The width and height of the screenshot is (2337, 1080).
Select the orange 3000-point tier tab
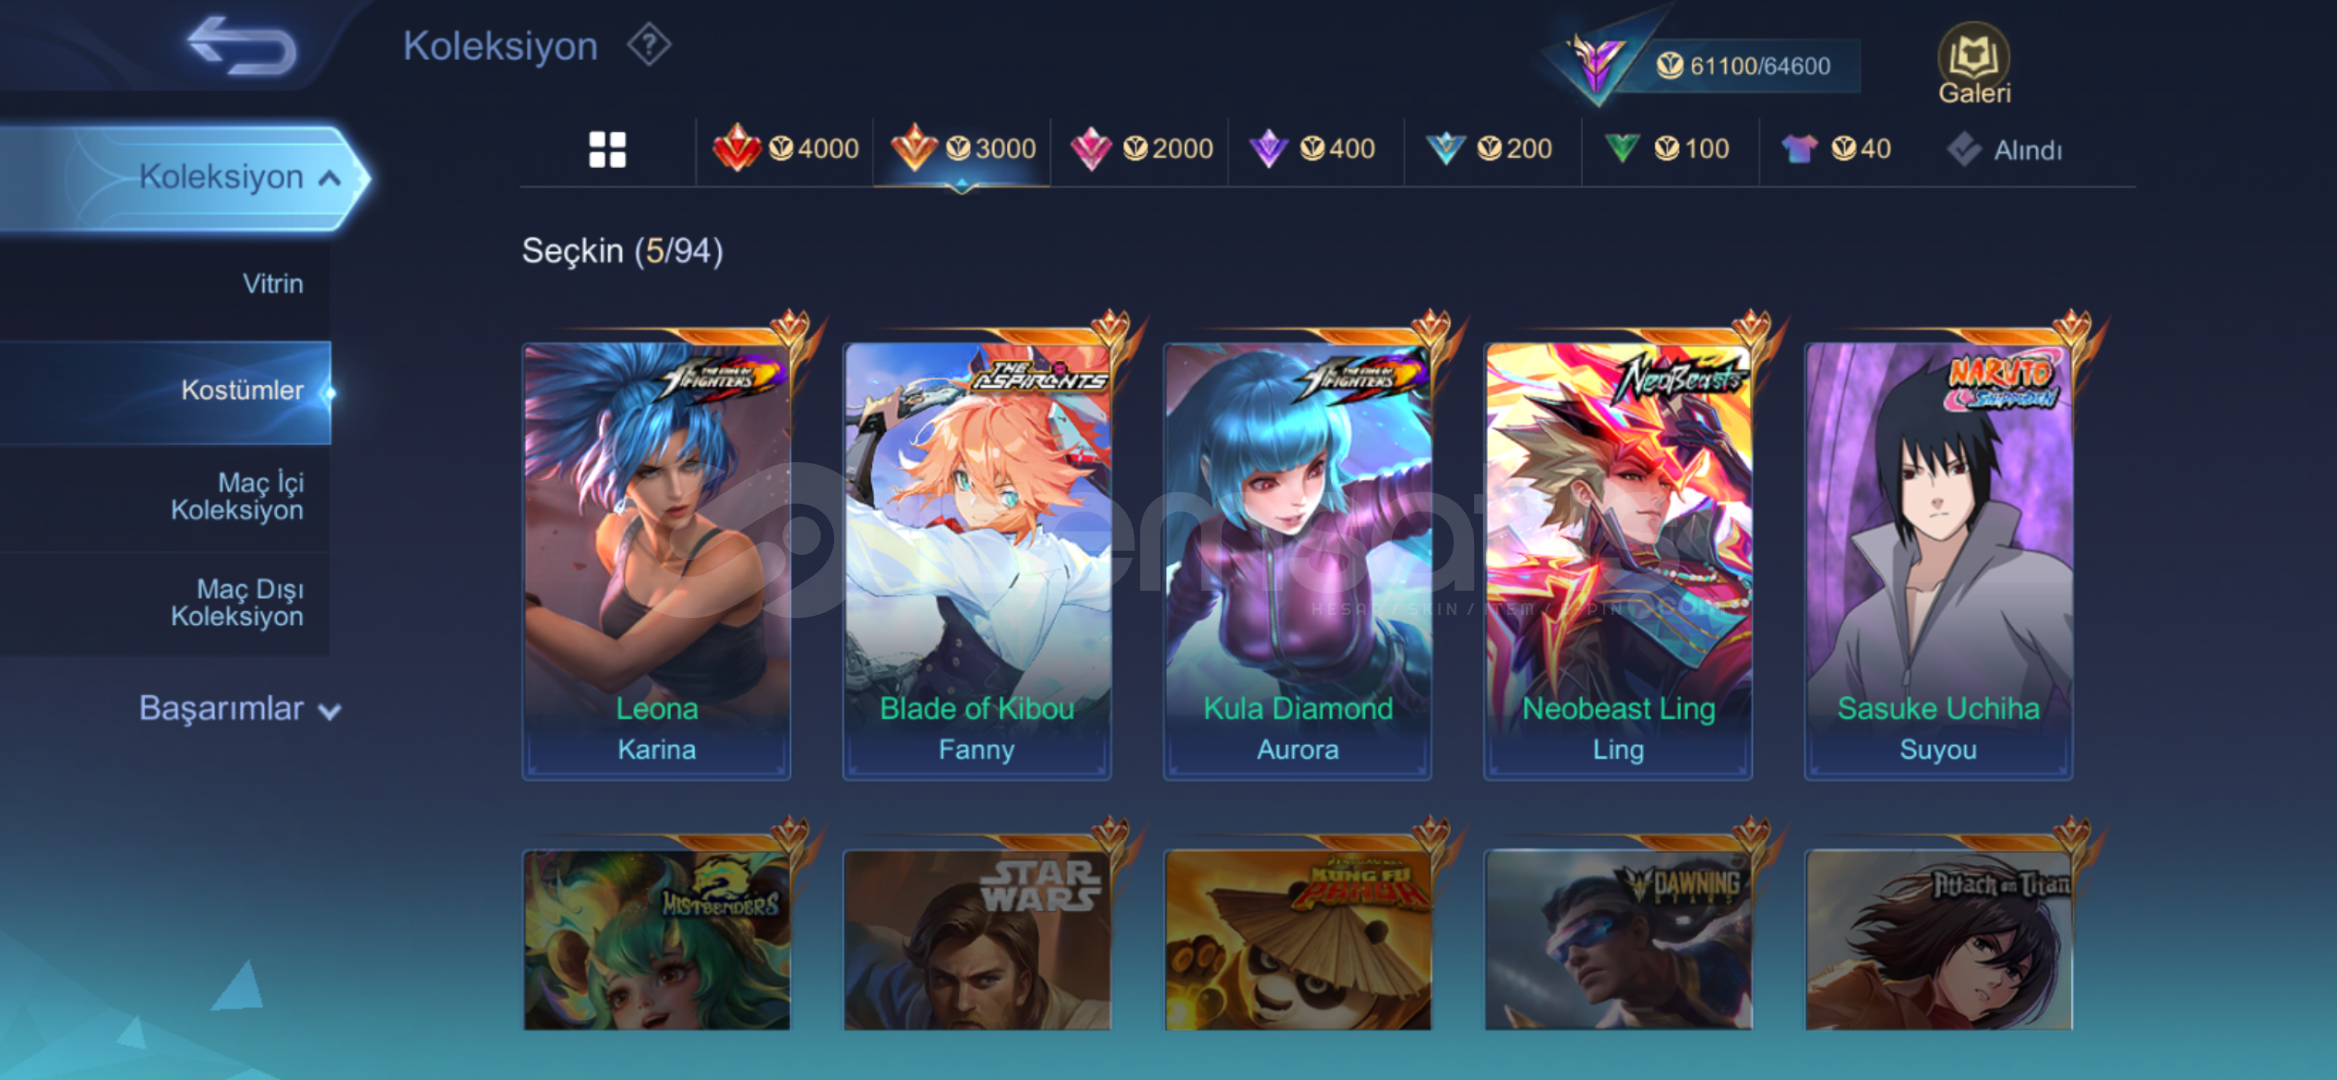[962, 149]
